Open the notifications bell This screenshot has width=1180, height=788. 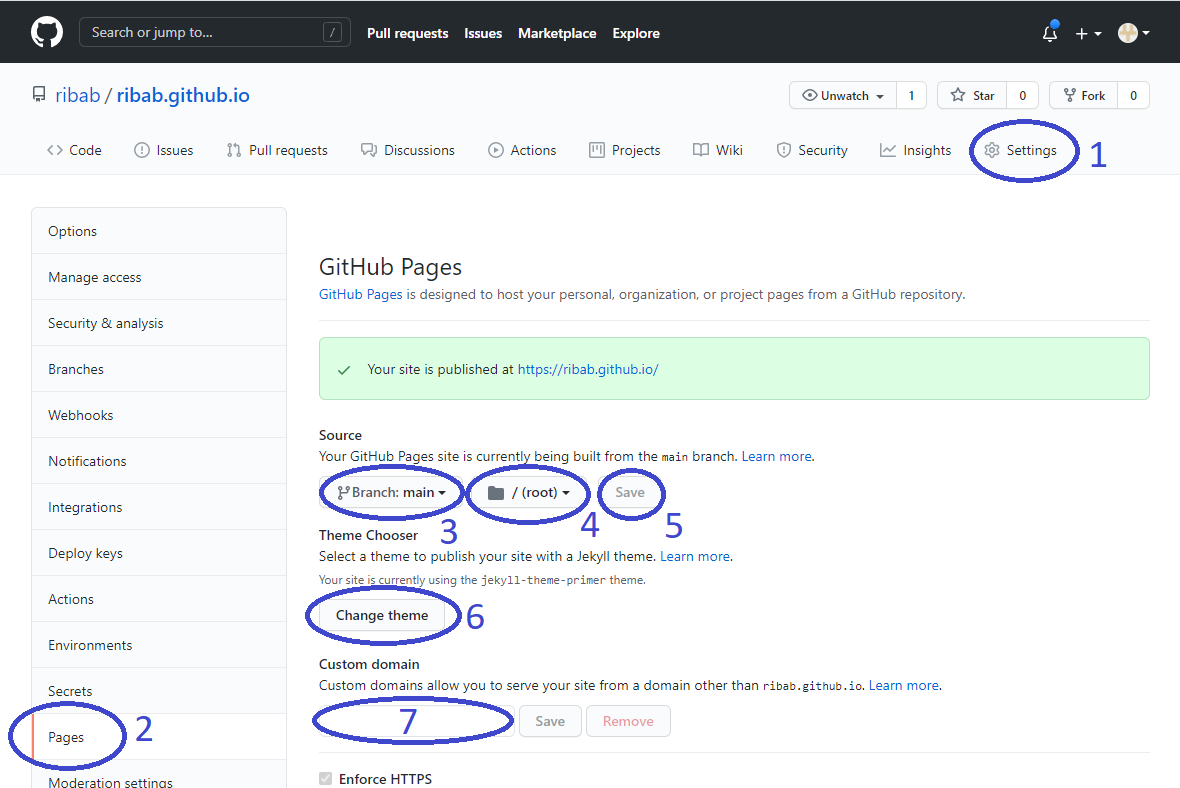[x=1050, y=33]
